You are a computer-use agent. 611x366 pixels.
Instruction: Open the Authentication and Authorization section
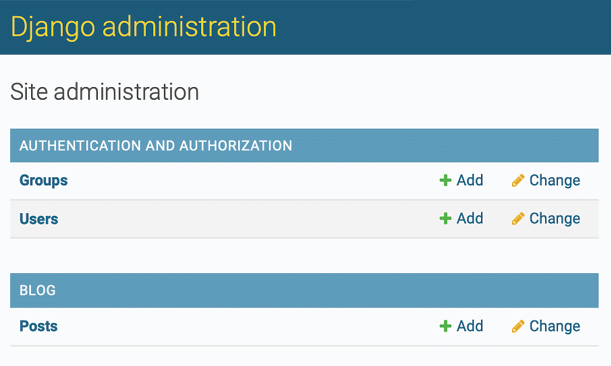pyautogui.click(x=156, y=146)
